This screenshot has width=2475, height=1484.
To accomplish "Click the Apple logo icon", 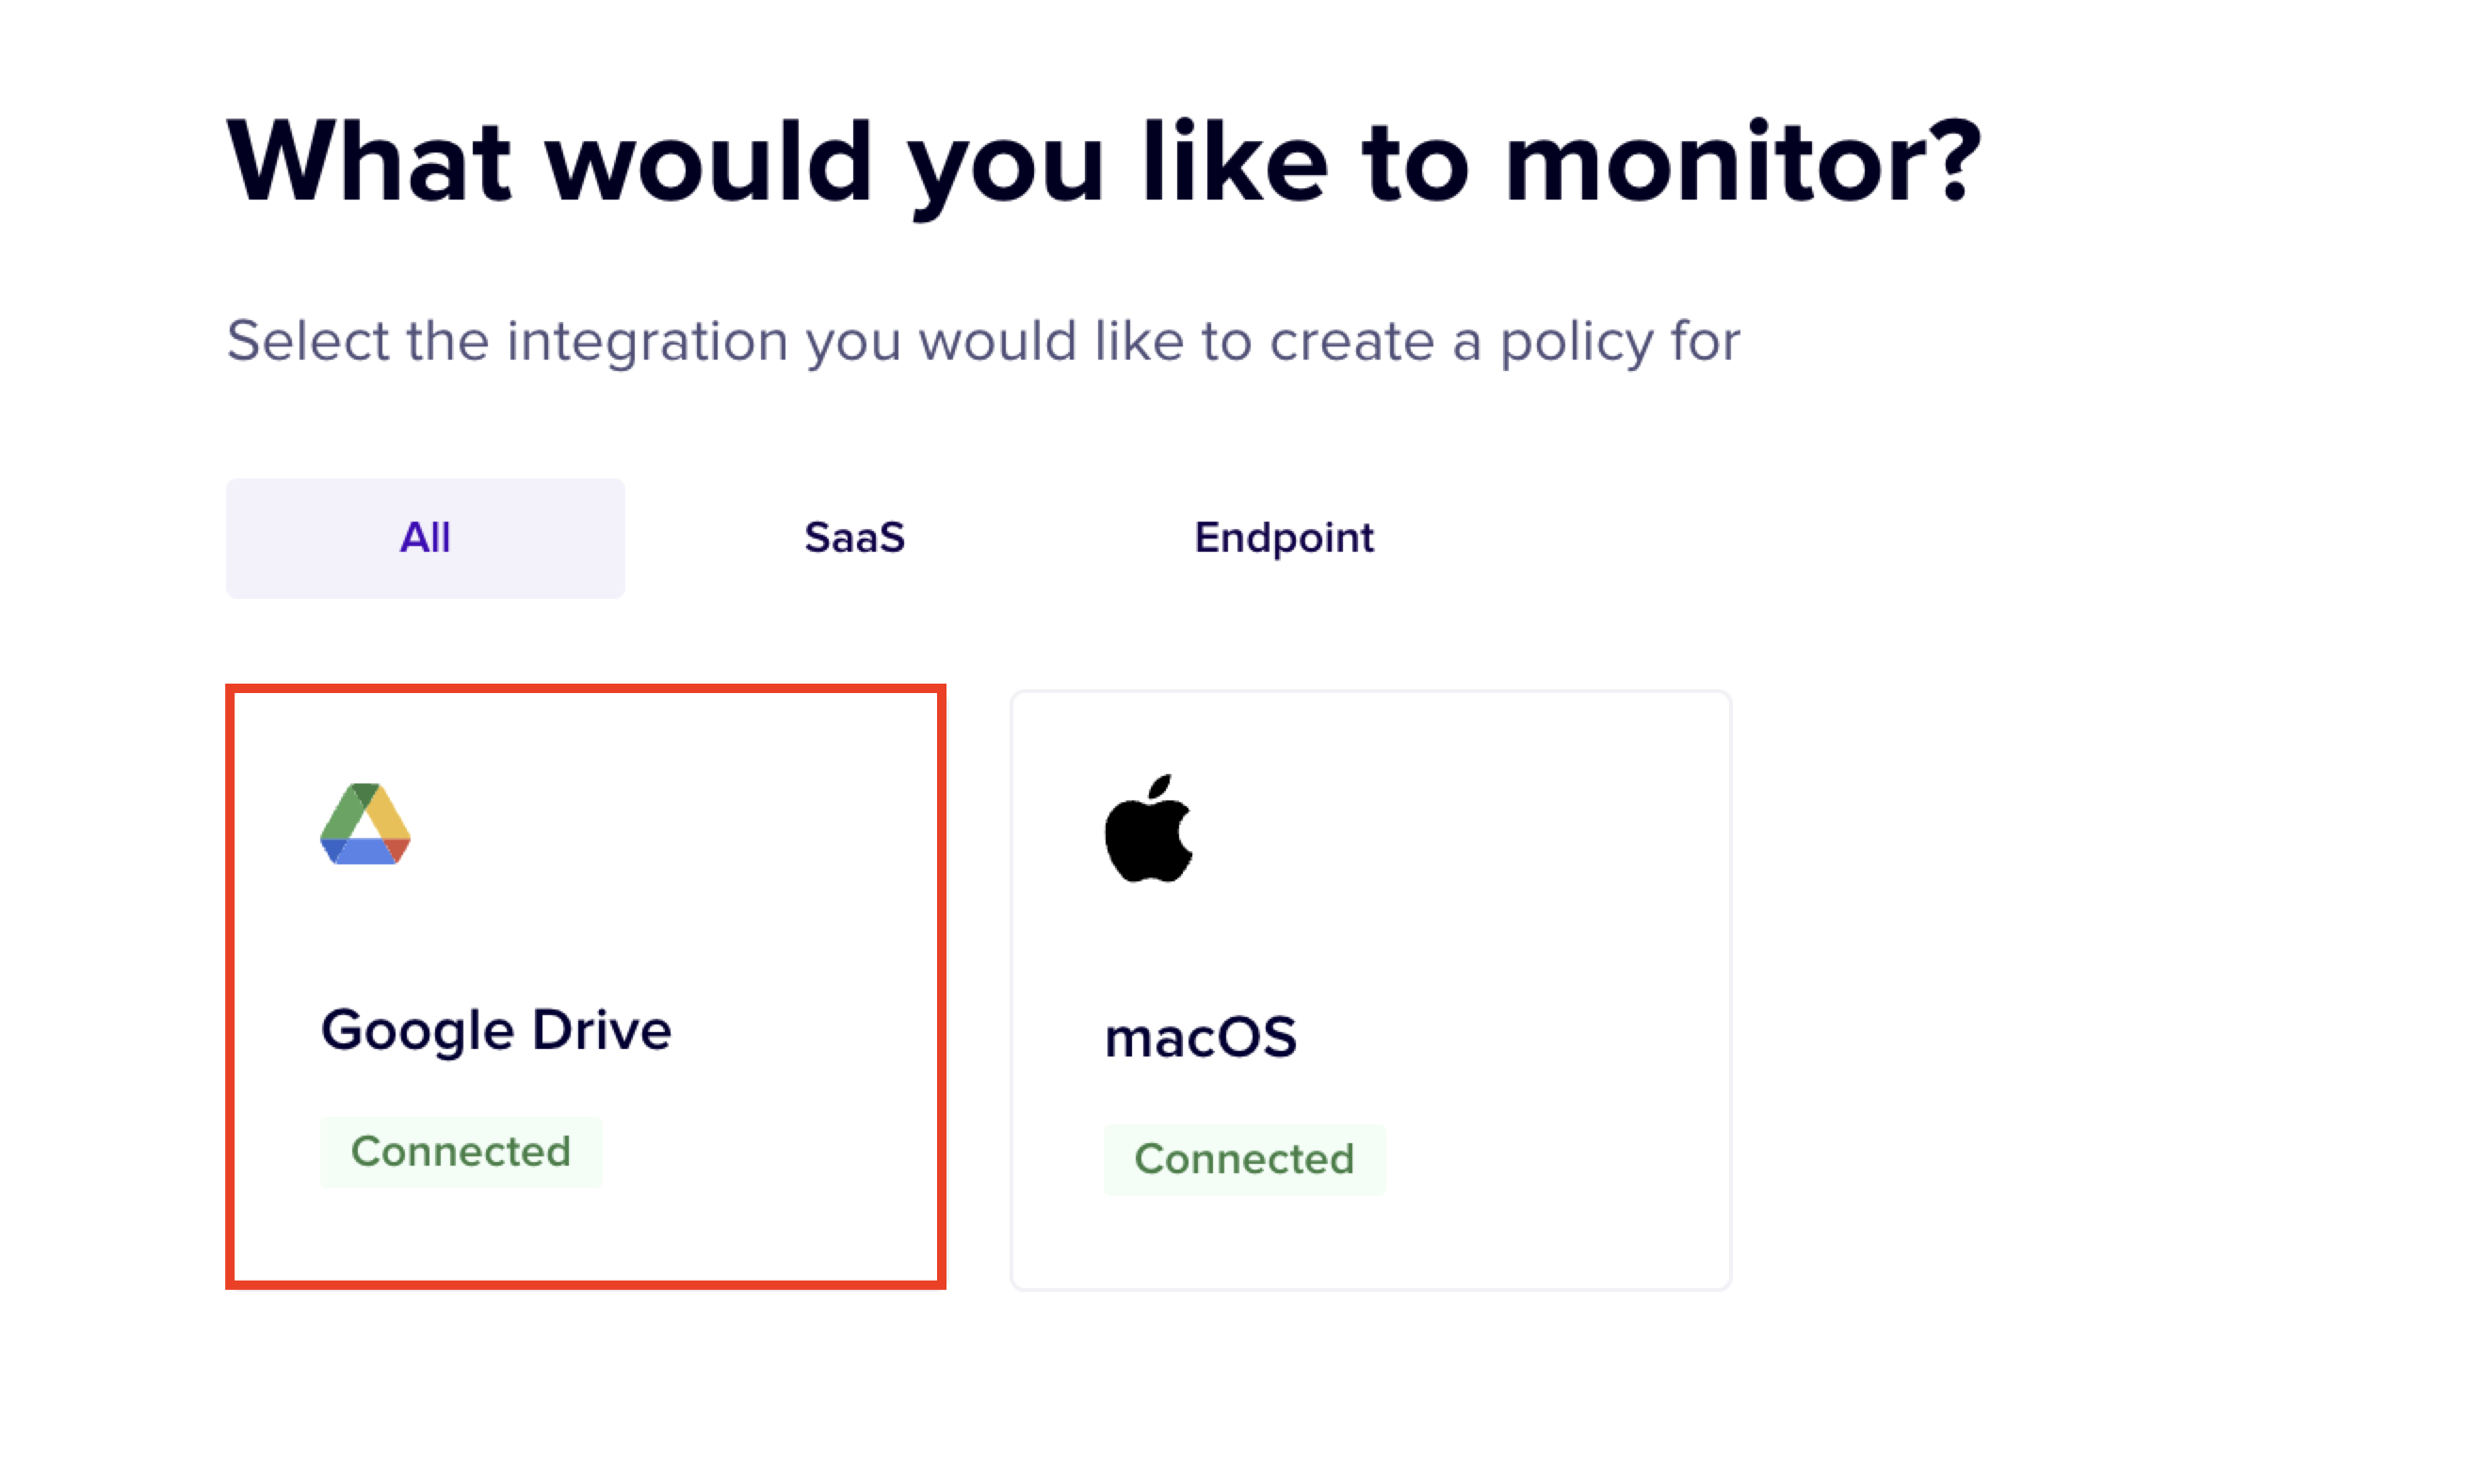I will click(x=1148, y=830).
